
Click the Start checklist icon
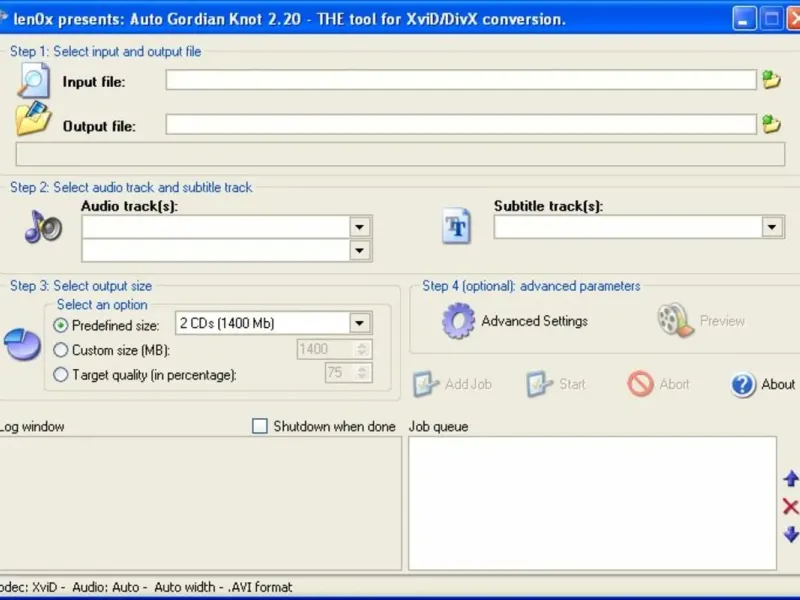(x=539, y=384)
